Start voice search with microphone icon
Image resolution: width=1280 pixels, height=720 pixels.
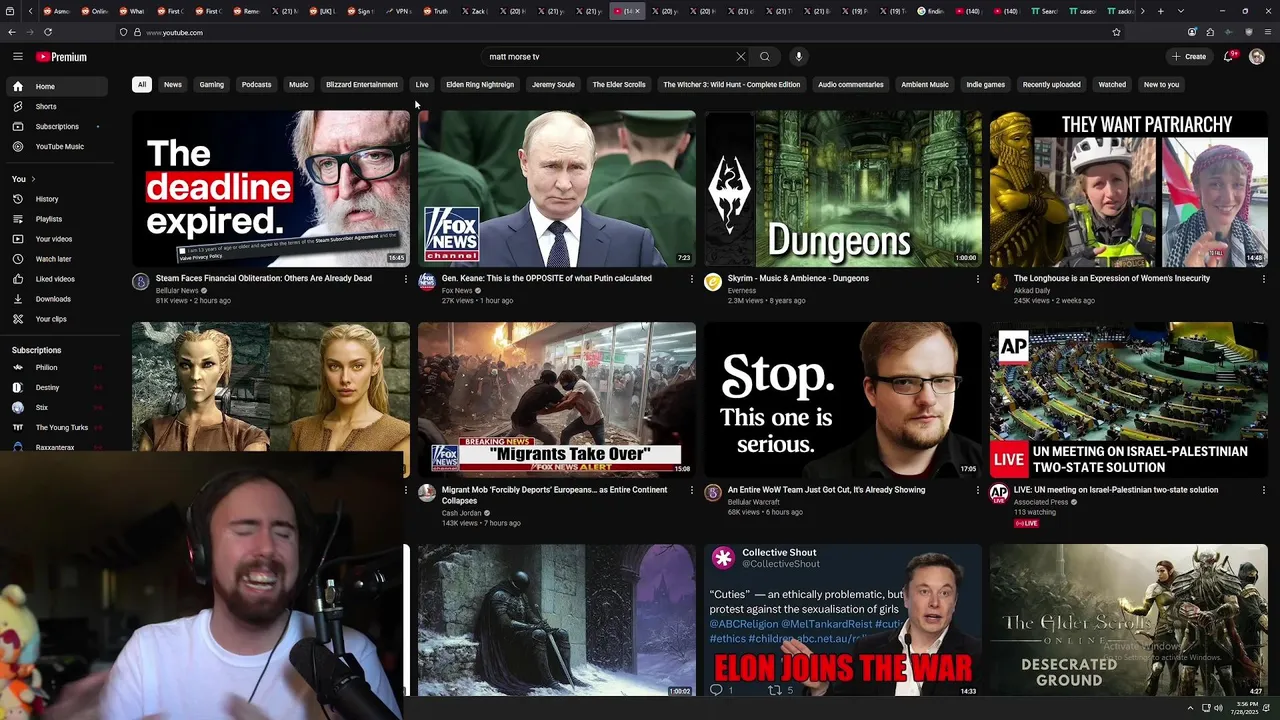click(798, 57)
